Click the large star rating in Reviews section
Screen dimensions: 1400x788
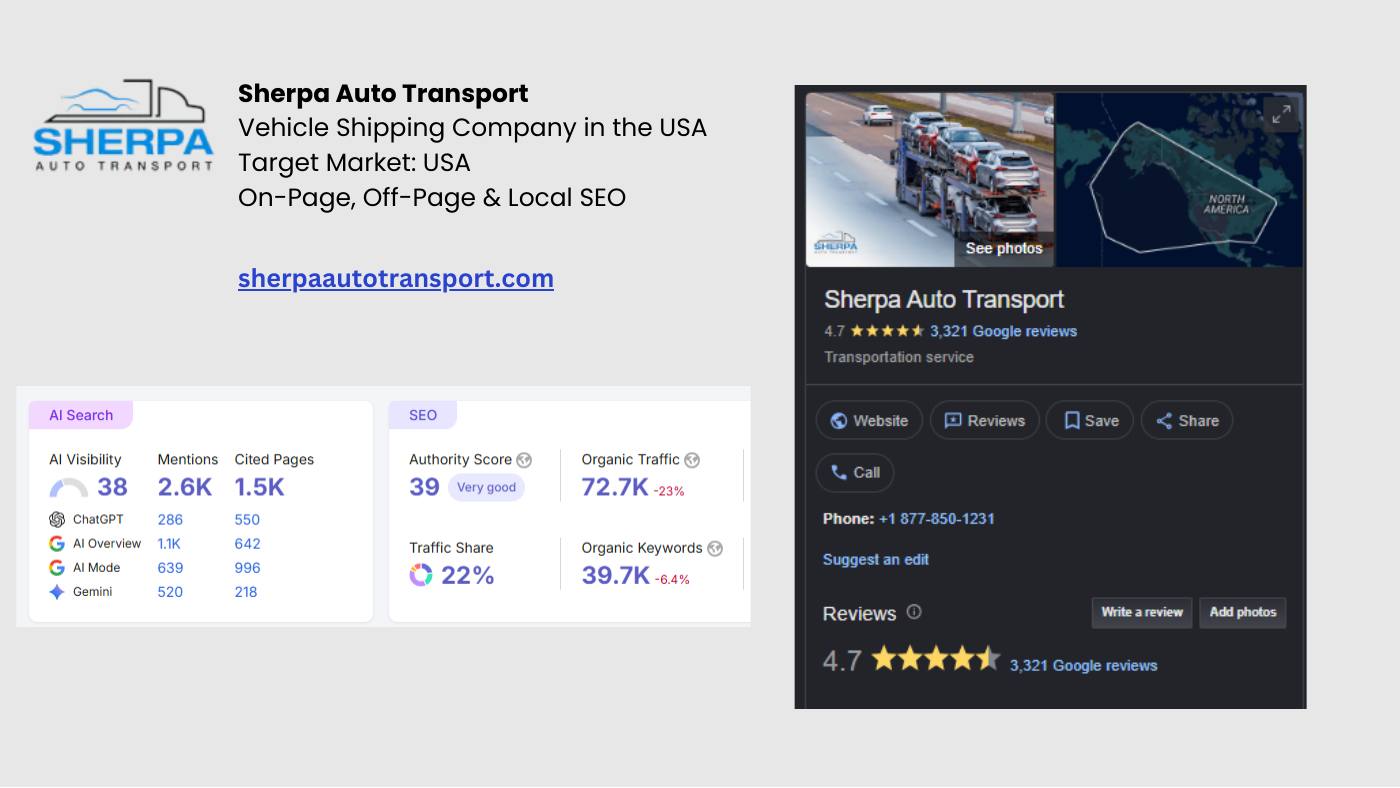click(935, 658)
